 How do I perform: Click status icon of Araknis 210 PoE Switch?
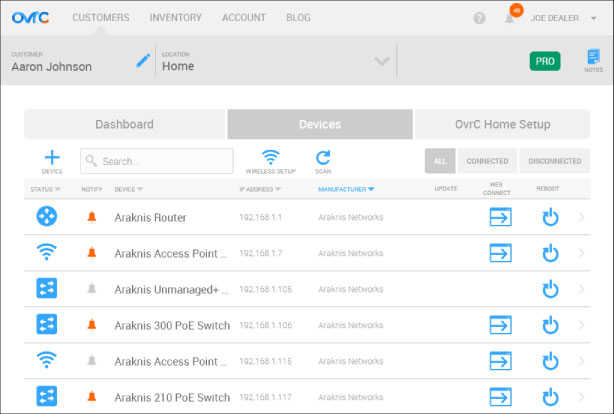pos(47,396)
